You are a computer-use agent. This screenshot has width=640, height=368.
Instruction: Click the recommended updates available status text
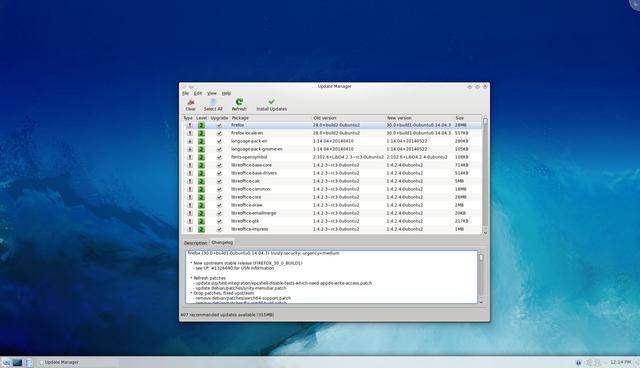tap(227, 315)
